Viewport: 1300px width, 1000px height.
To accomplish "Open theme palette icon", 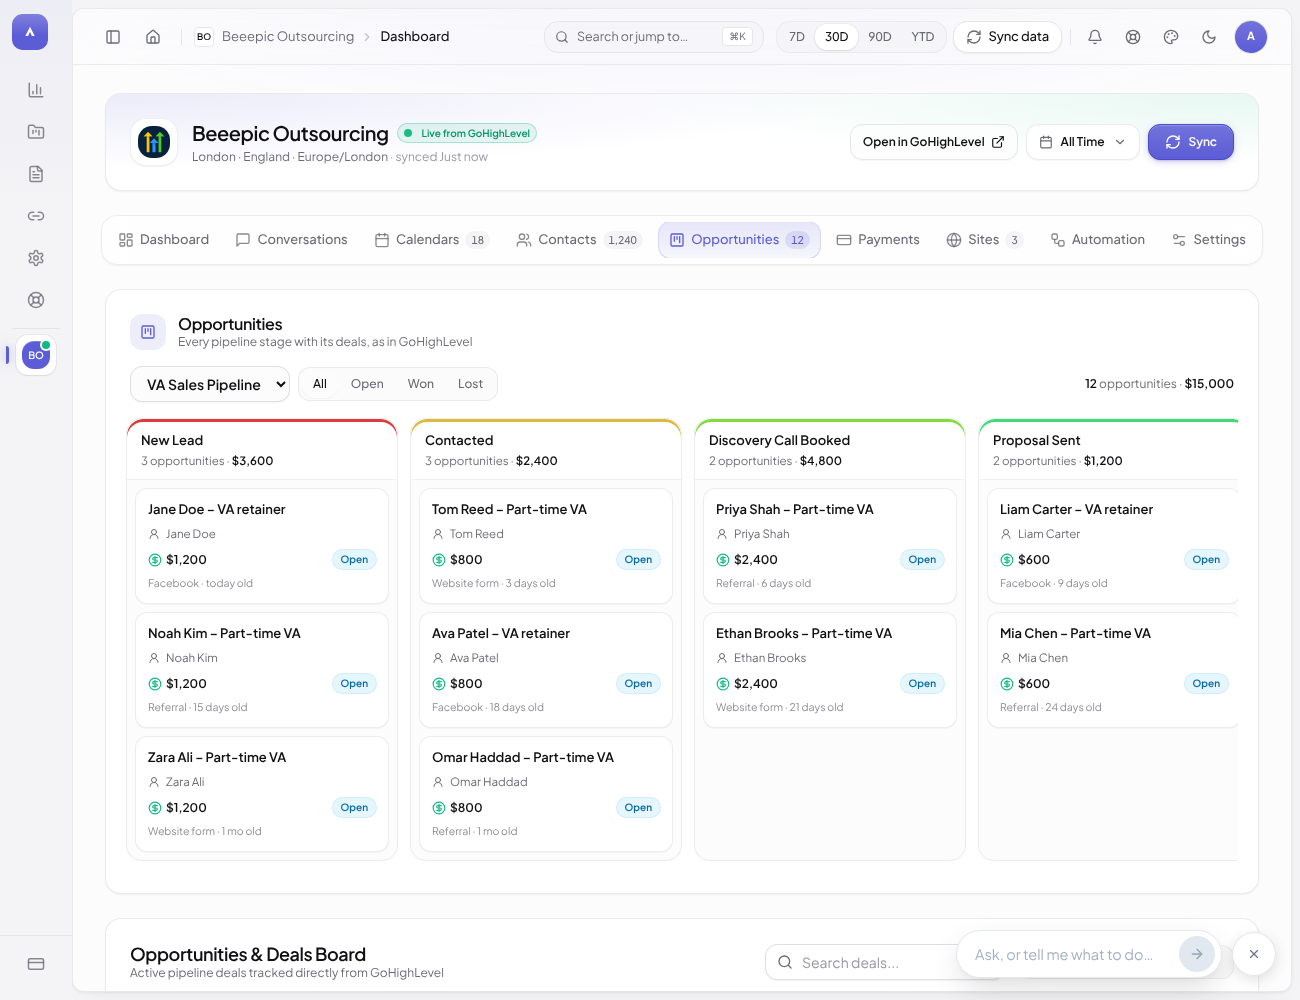I will (x=1171, y=37).
